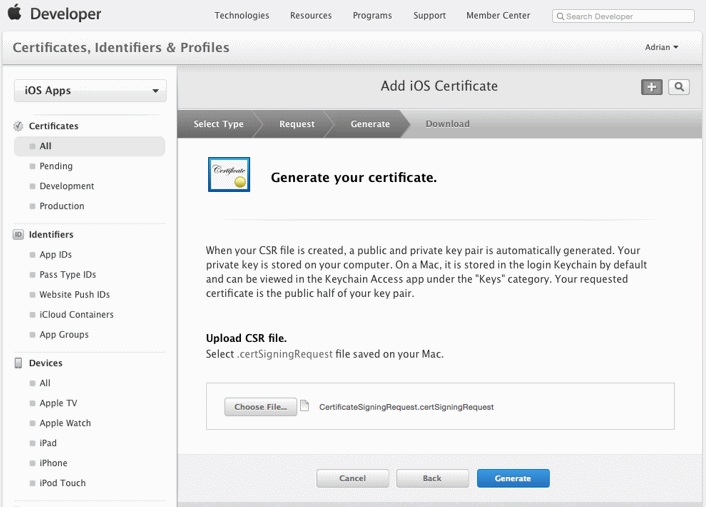Screen dimensions: 706x507
Task: Select iPod Touch devices
Action: 62,483
